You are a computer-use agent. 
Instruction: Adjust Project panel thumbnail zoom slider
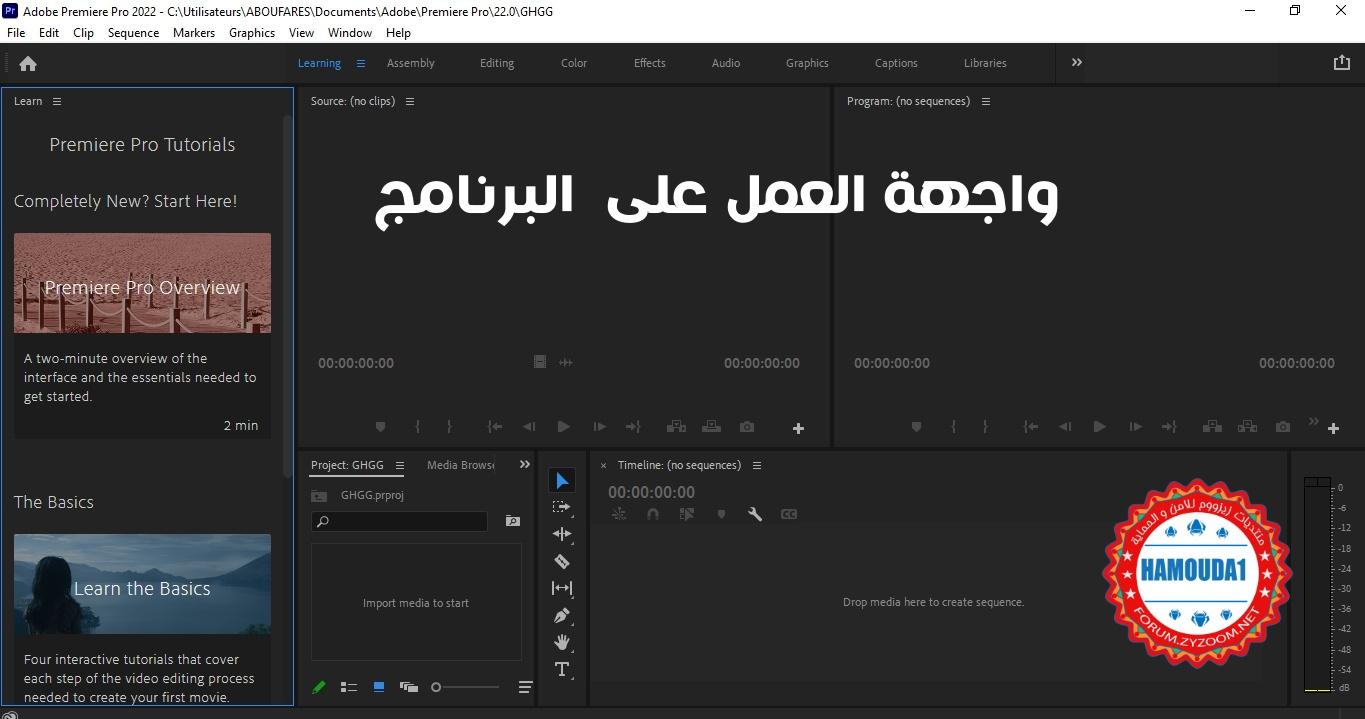[x=465, y=687]
